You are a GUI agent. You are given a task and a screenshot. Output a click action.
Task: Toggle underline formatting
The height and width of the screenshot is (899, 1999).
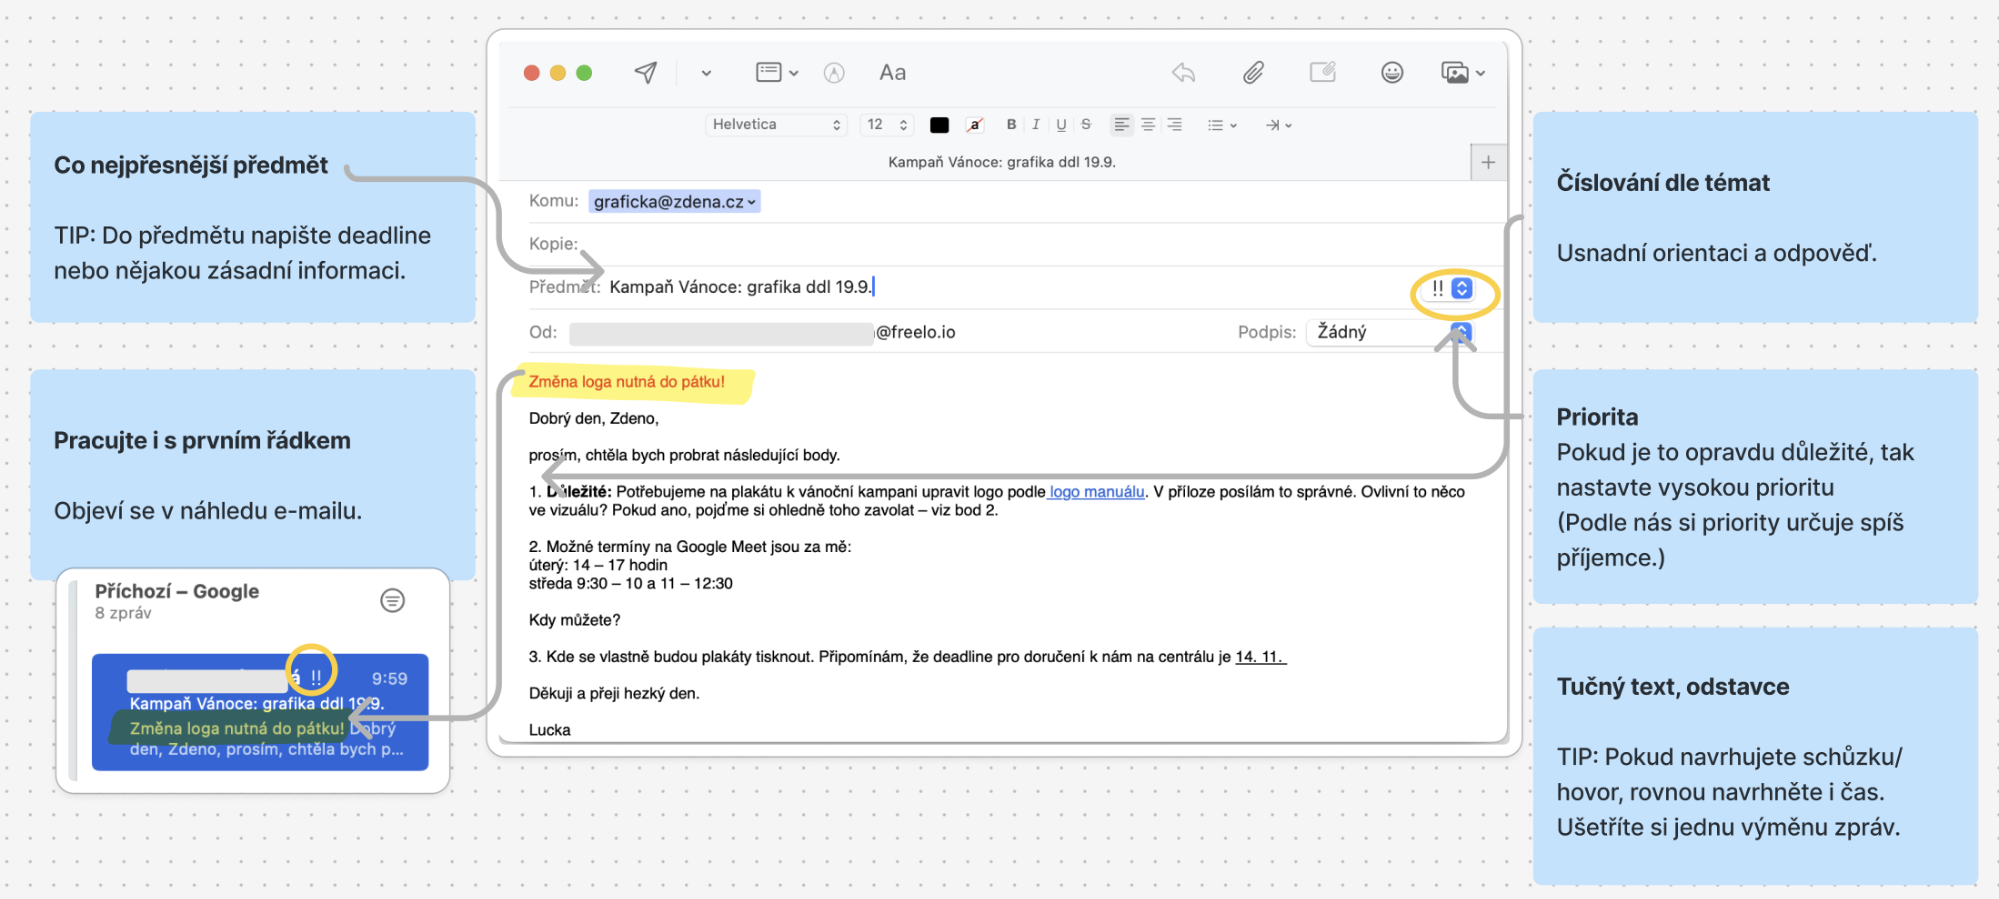coord(1061,125)
